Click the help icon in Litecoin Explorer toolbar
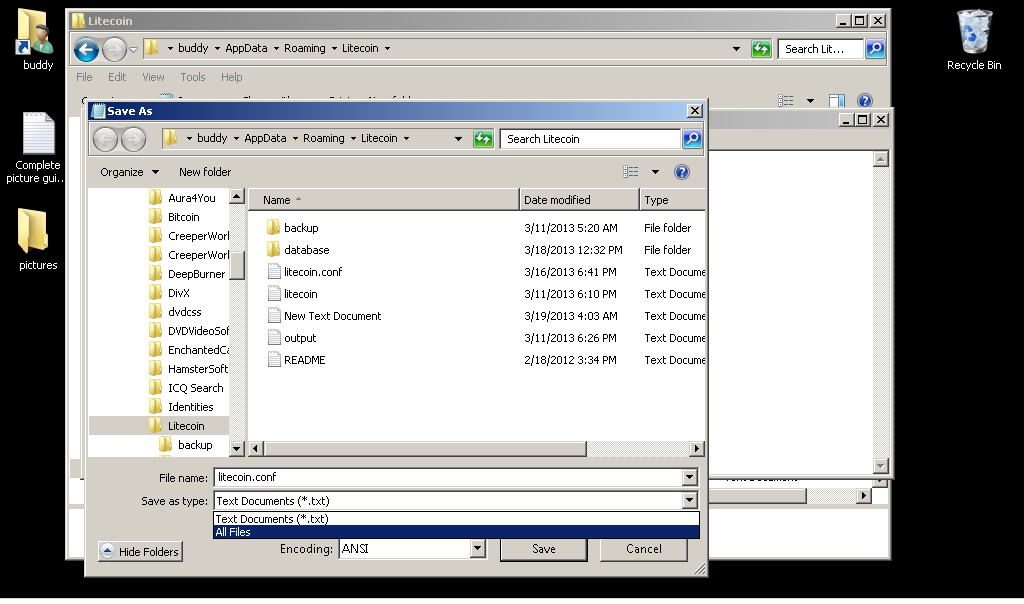The height and width of the screenshot is (604, 1024). point(865,101)
